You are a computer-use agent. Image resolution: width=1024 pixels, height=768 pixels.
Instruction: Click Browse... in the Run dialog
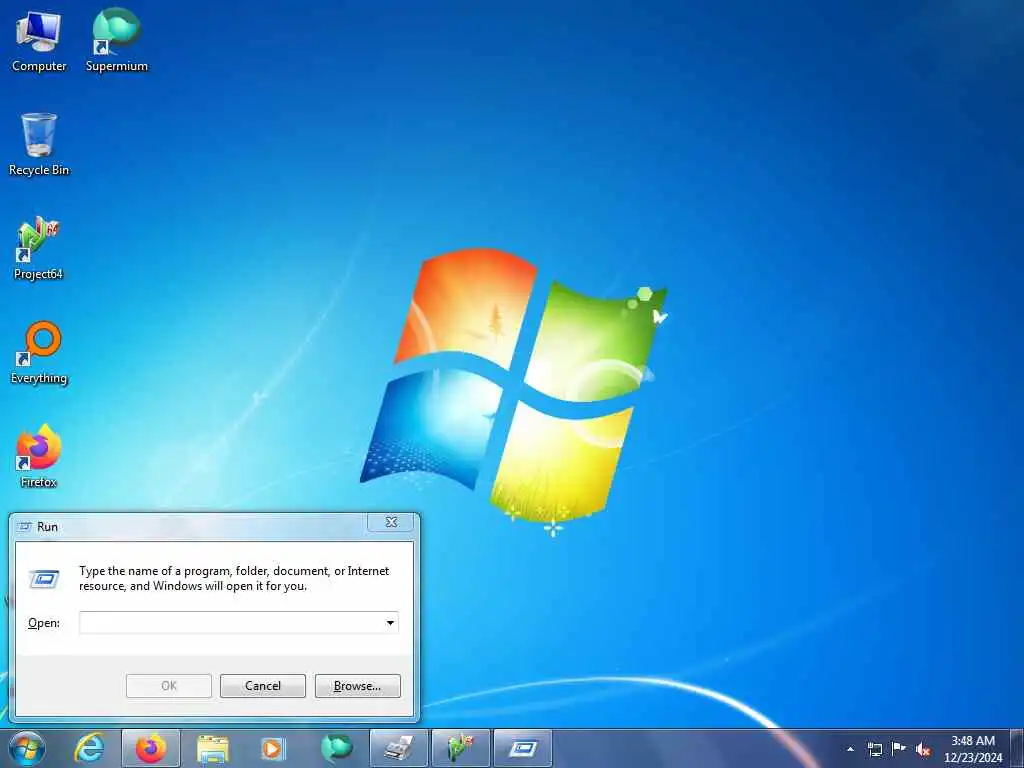pyautogui.click(x=357, y=686)
